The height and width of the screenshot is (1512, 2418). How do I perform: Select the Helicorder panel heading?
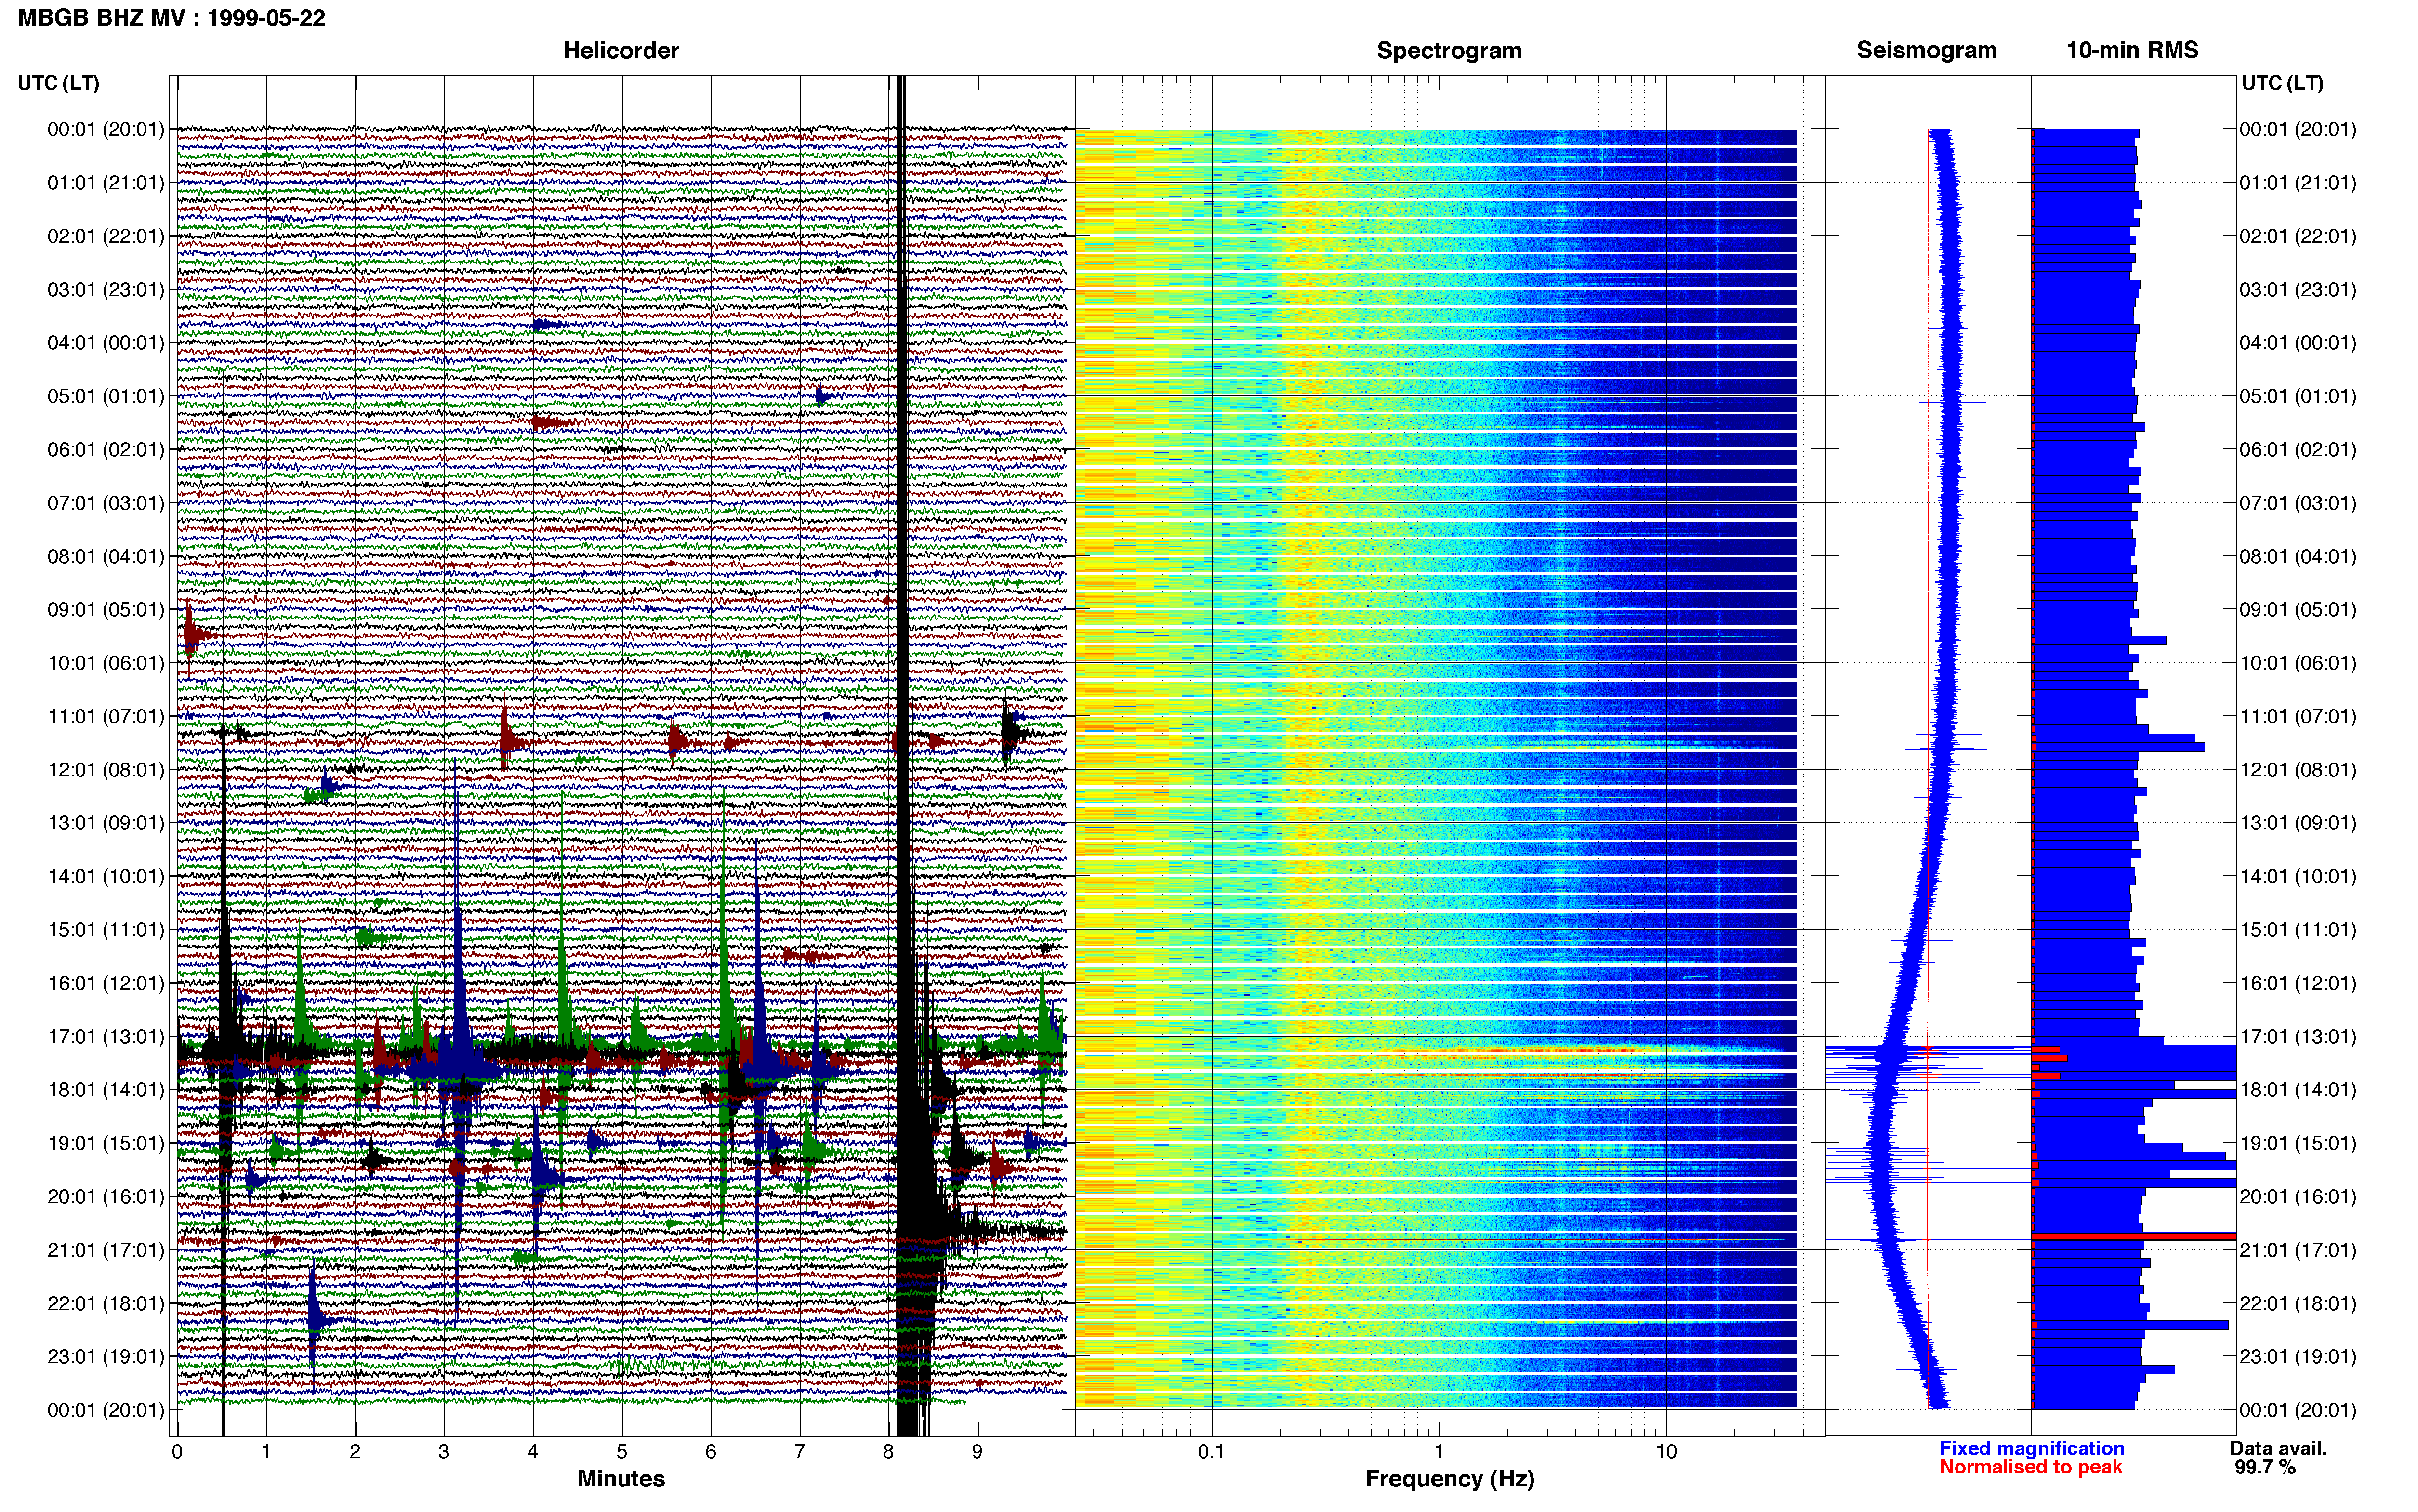click(621, 51)
